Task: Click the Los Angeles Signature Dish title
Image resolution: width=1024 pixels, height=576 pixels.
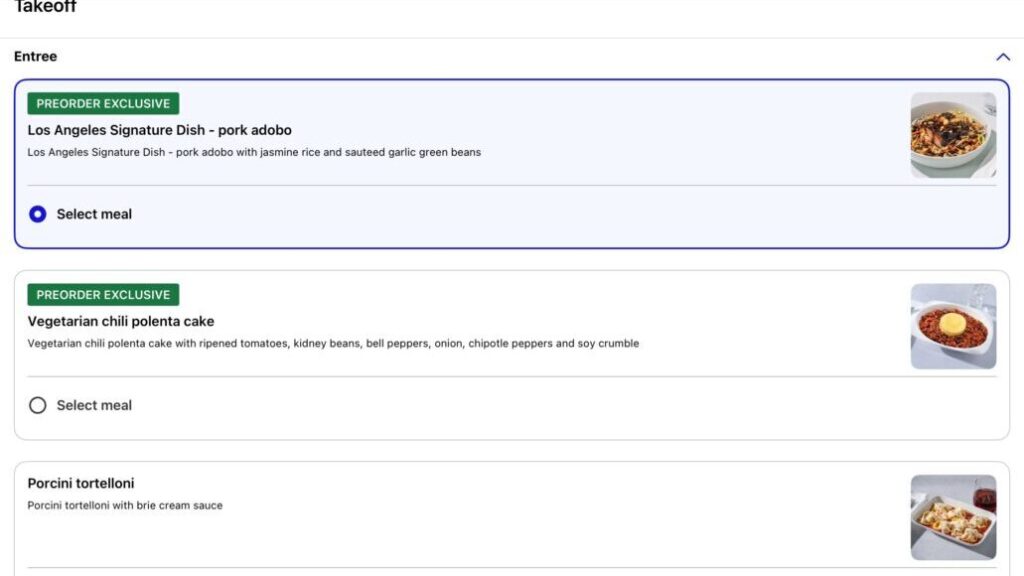Action: 159,130
